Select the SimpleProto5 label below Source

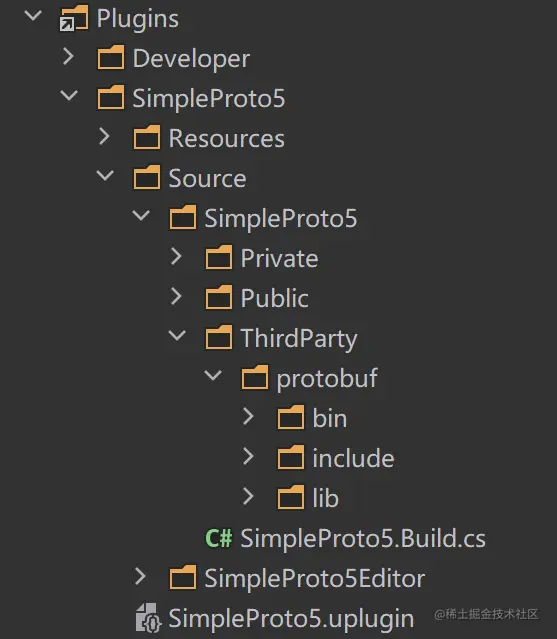(280, 218)
